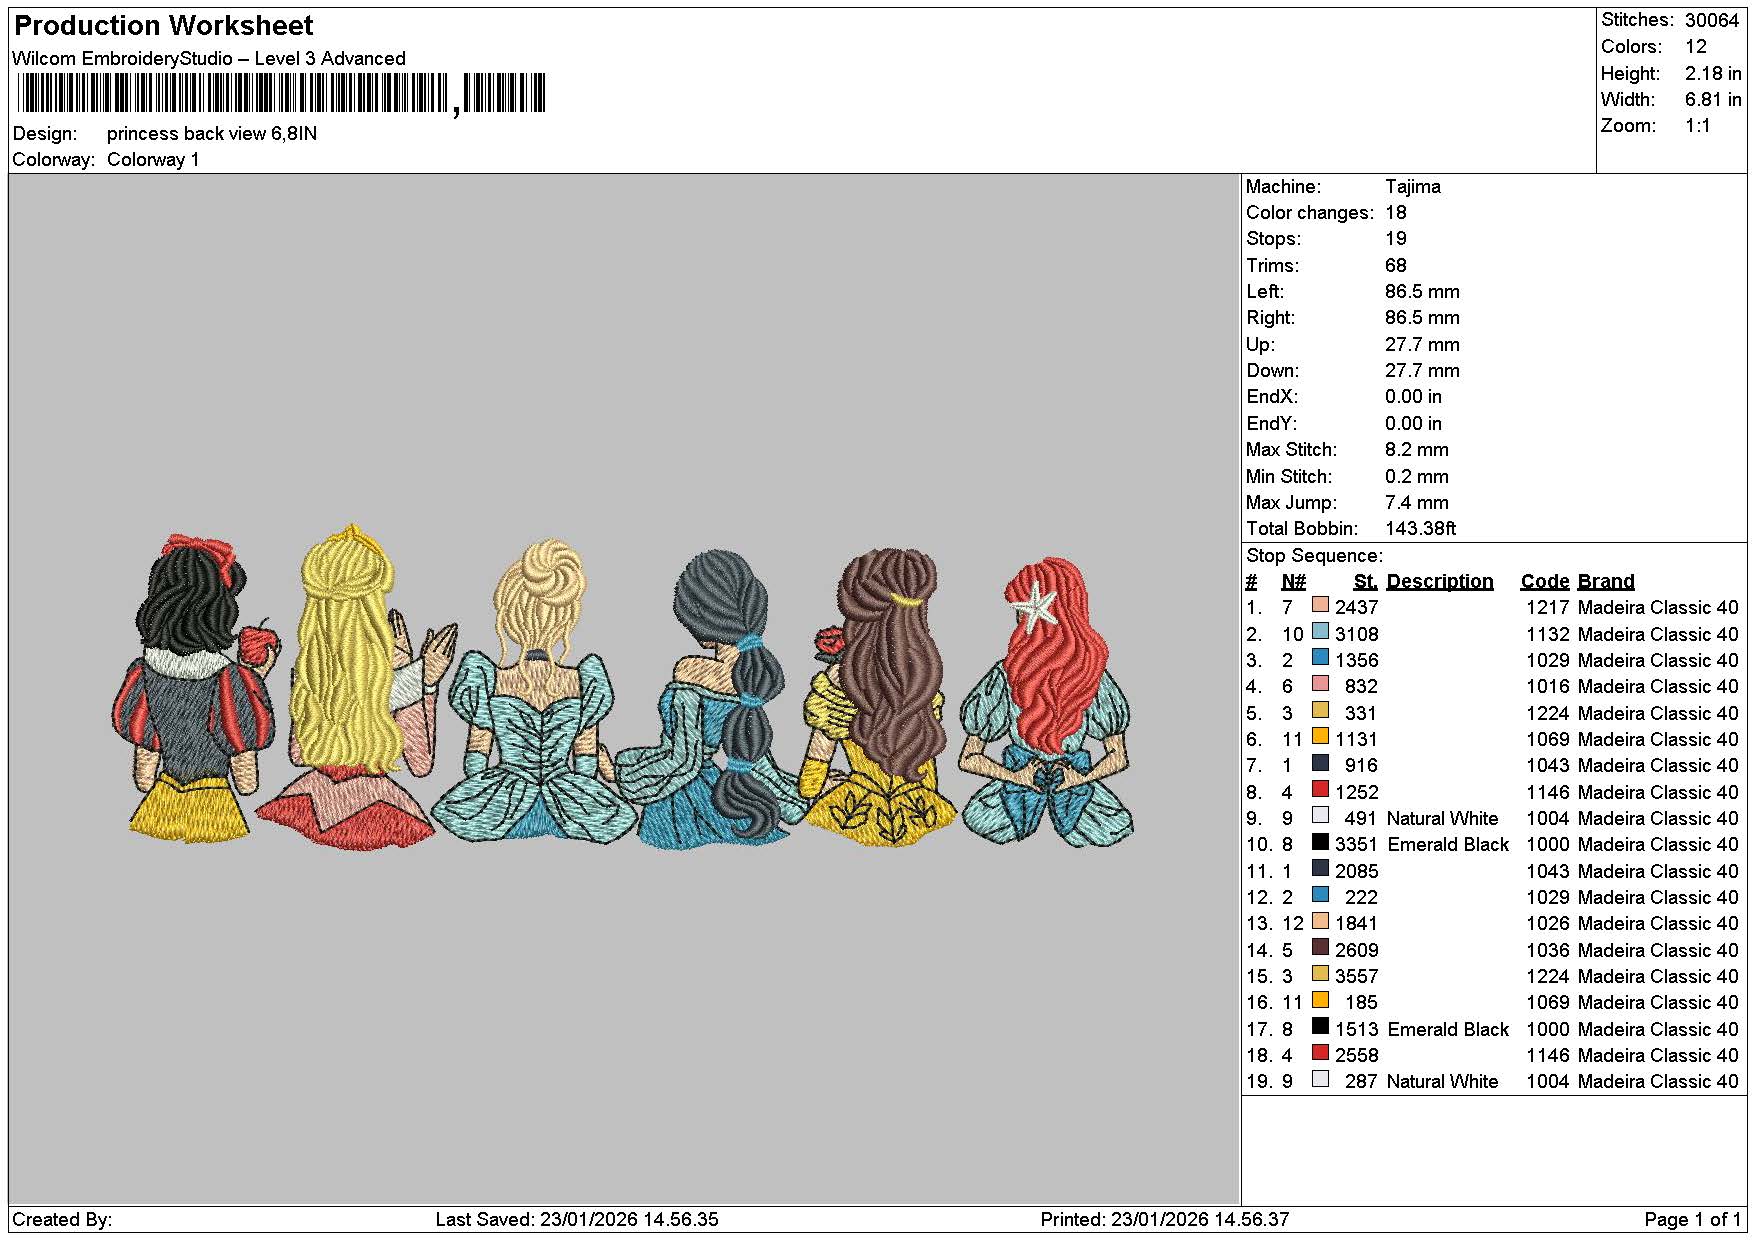This screenshot has height=1240, width=1755.
Task: Click the Max Jump value '7.4 mm'
Action: click(1417, 502)
